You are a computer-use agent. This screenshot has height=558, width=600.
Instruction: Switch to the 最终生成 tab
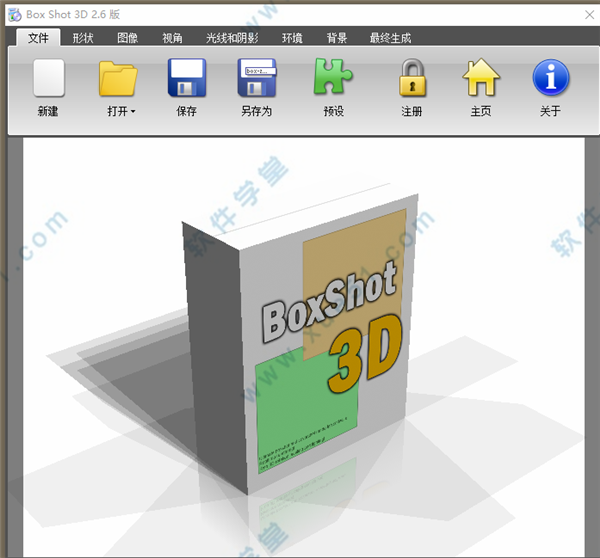coord(390,38)
